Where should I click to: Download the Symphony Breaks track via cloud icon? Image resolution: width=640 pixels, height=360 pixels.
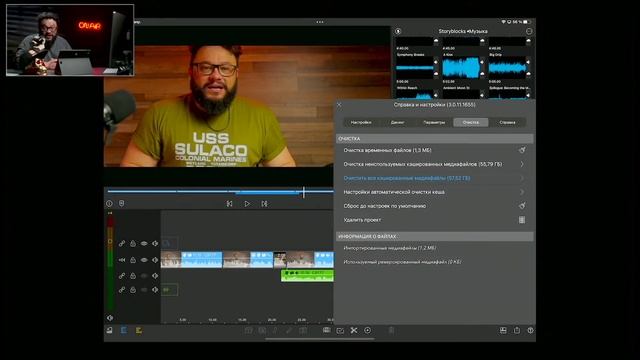pyautogui.click(x=436, y=73)
